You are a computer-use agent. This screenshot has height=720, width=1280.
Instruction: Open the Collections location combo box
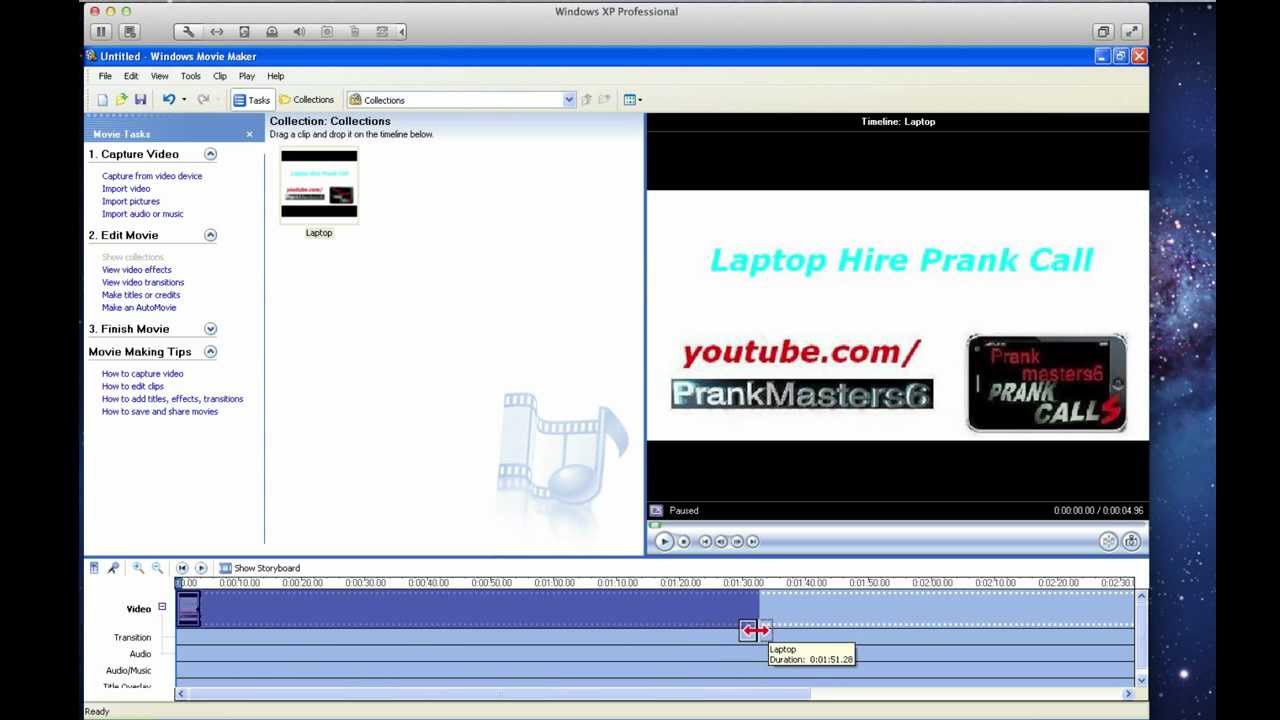click(x=461, y=100)
